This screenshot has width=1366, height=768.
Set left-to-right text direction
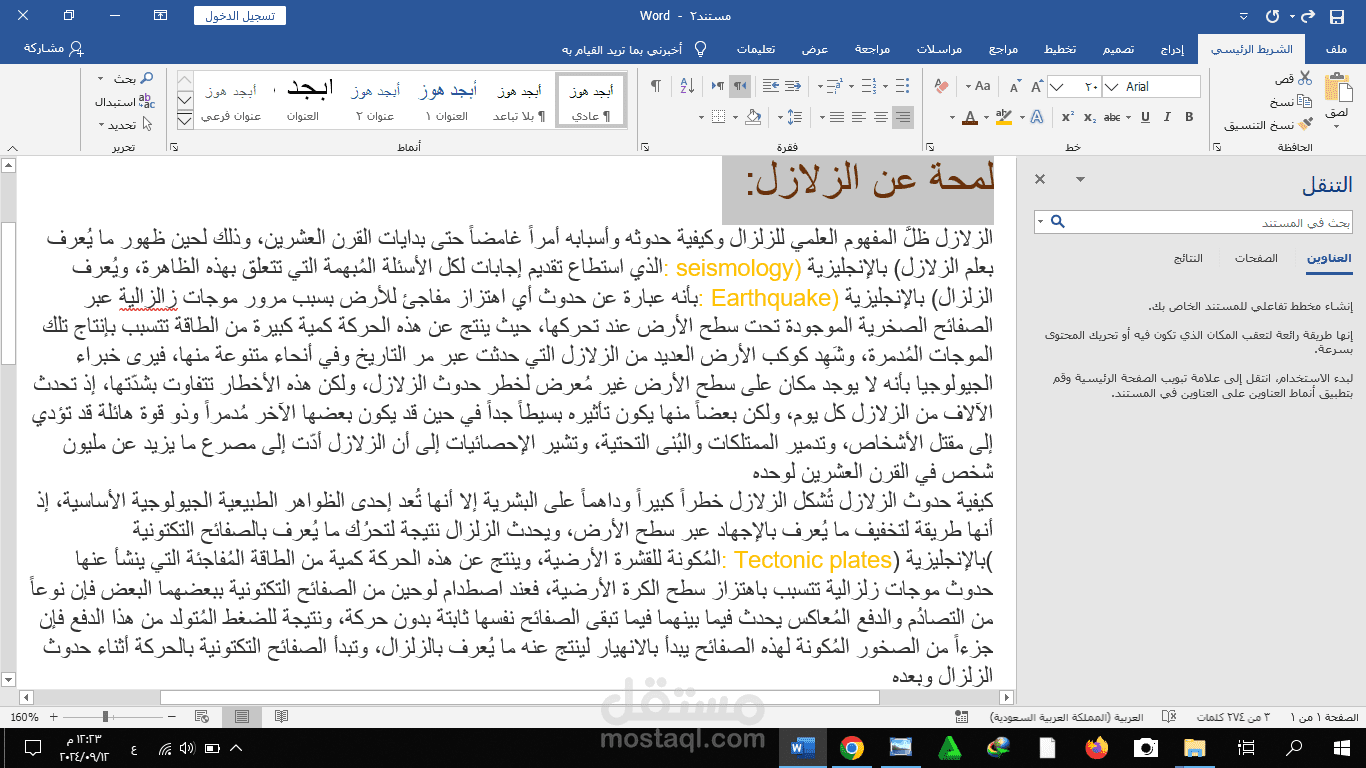(x=718, y=86)
